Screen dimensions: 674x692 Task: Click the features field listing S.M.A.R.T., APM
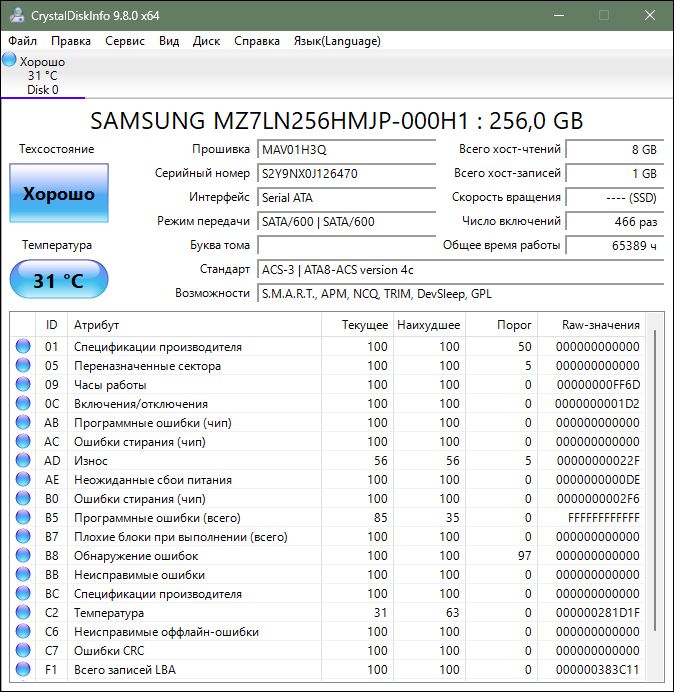[460, 293]
